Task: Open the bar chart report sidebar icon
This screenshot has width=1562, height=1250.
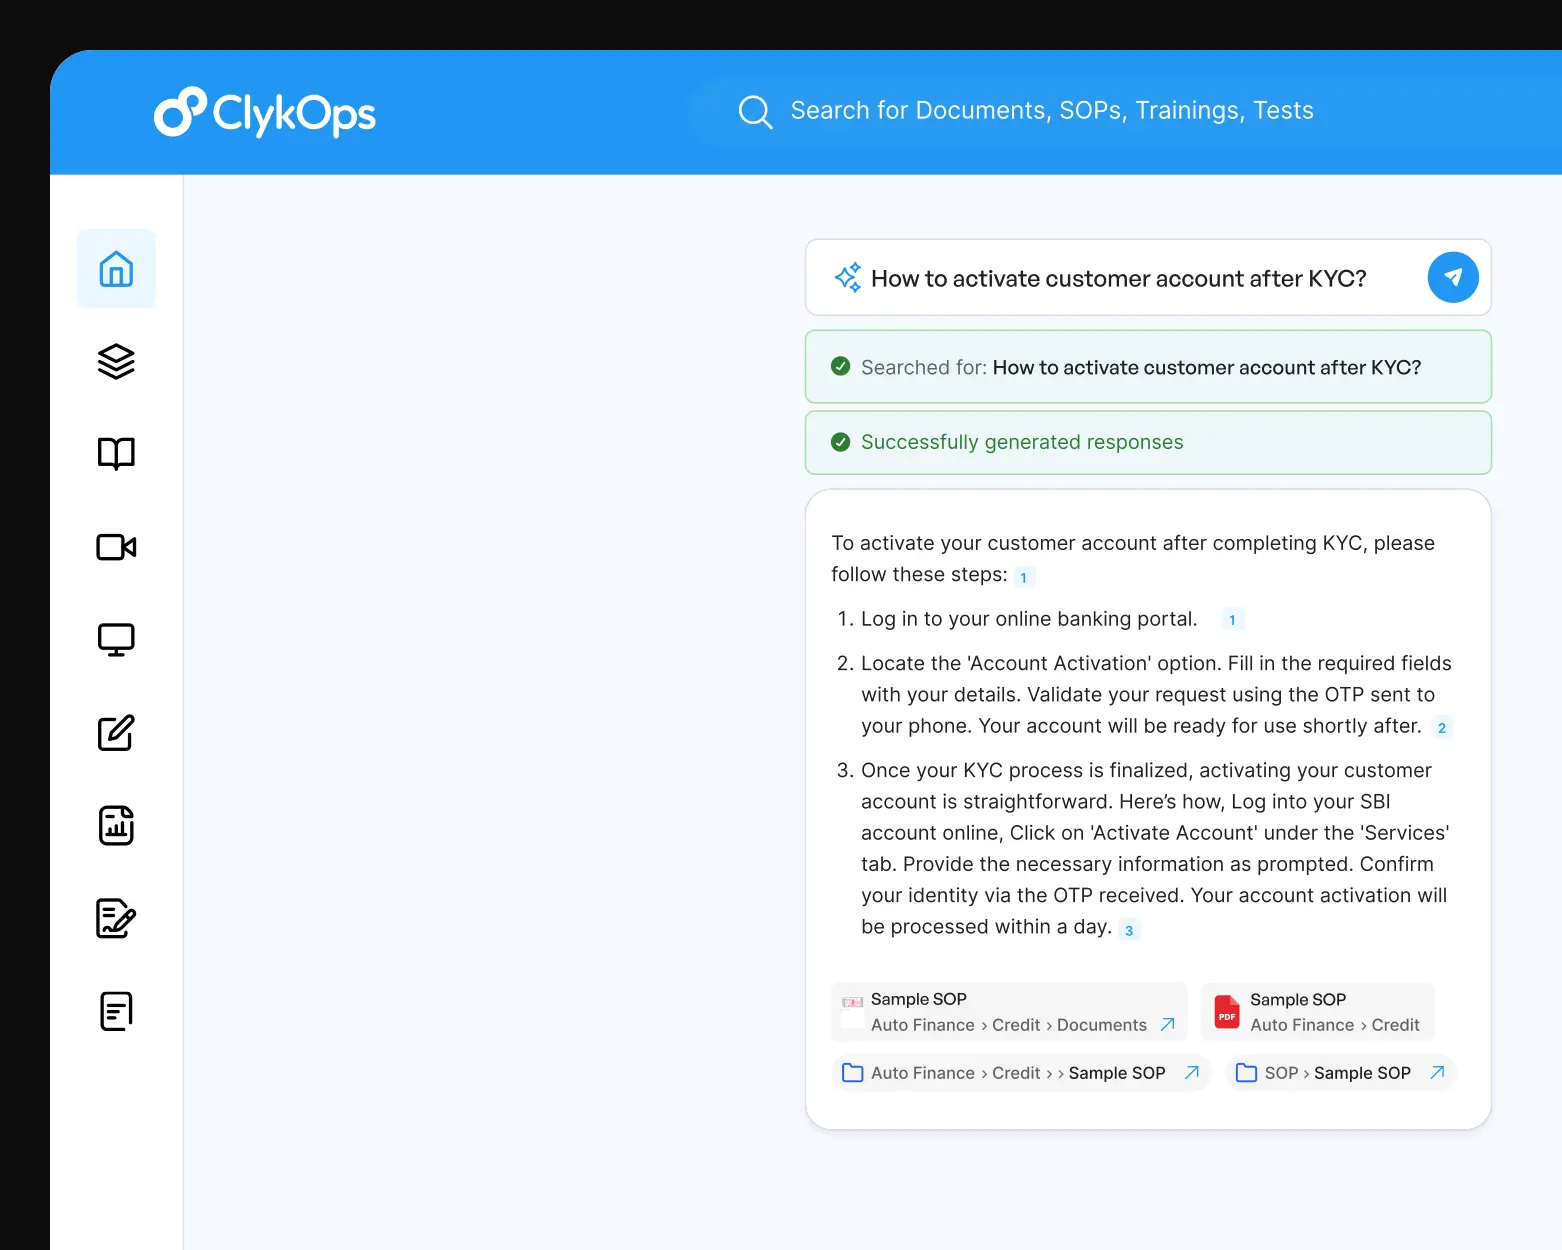Action: click(x=116, y=826)
